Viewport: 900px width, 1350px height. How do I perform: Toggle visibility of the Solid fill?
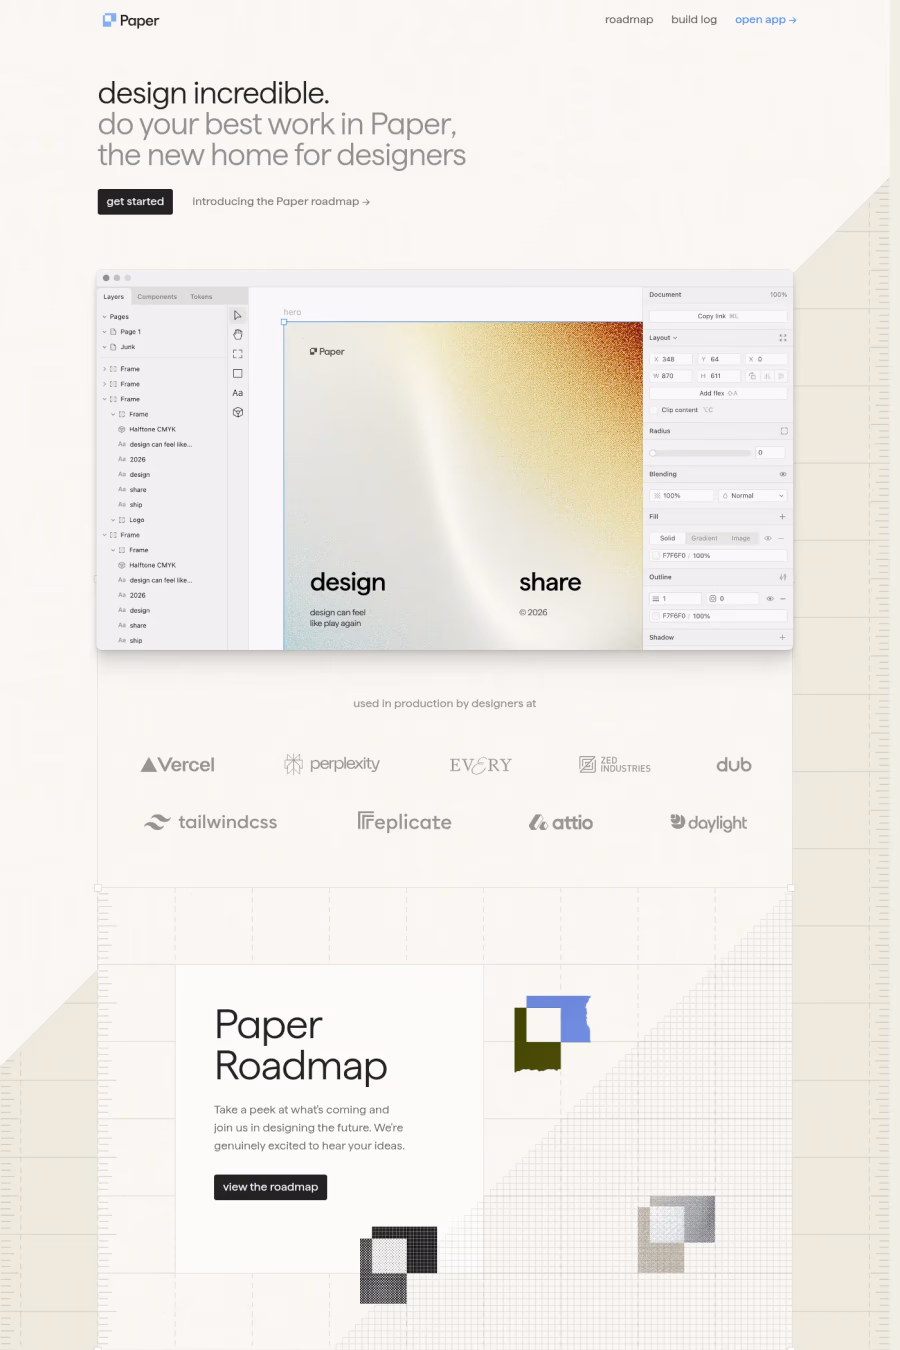(766, 537)
